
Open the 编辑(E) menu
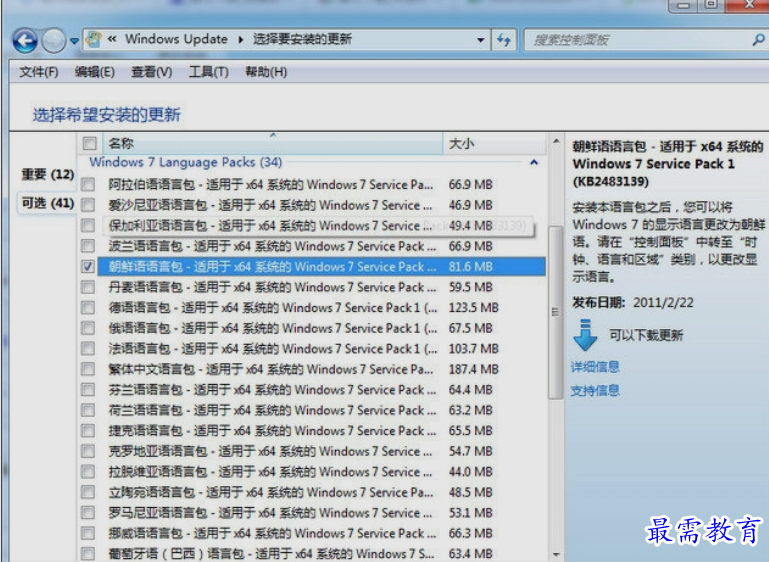pos(95,72)
